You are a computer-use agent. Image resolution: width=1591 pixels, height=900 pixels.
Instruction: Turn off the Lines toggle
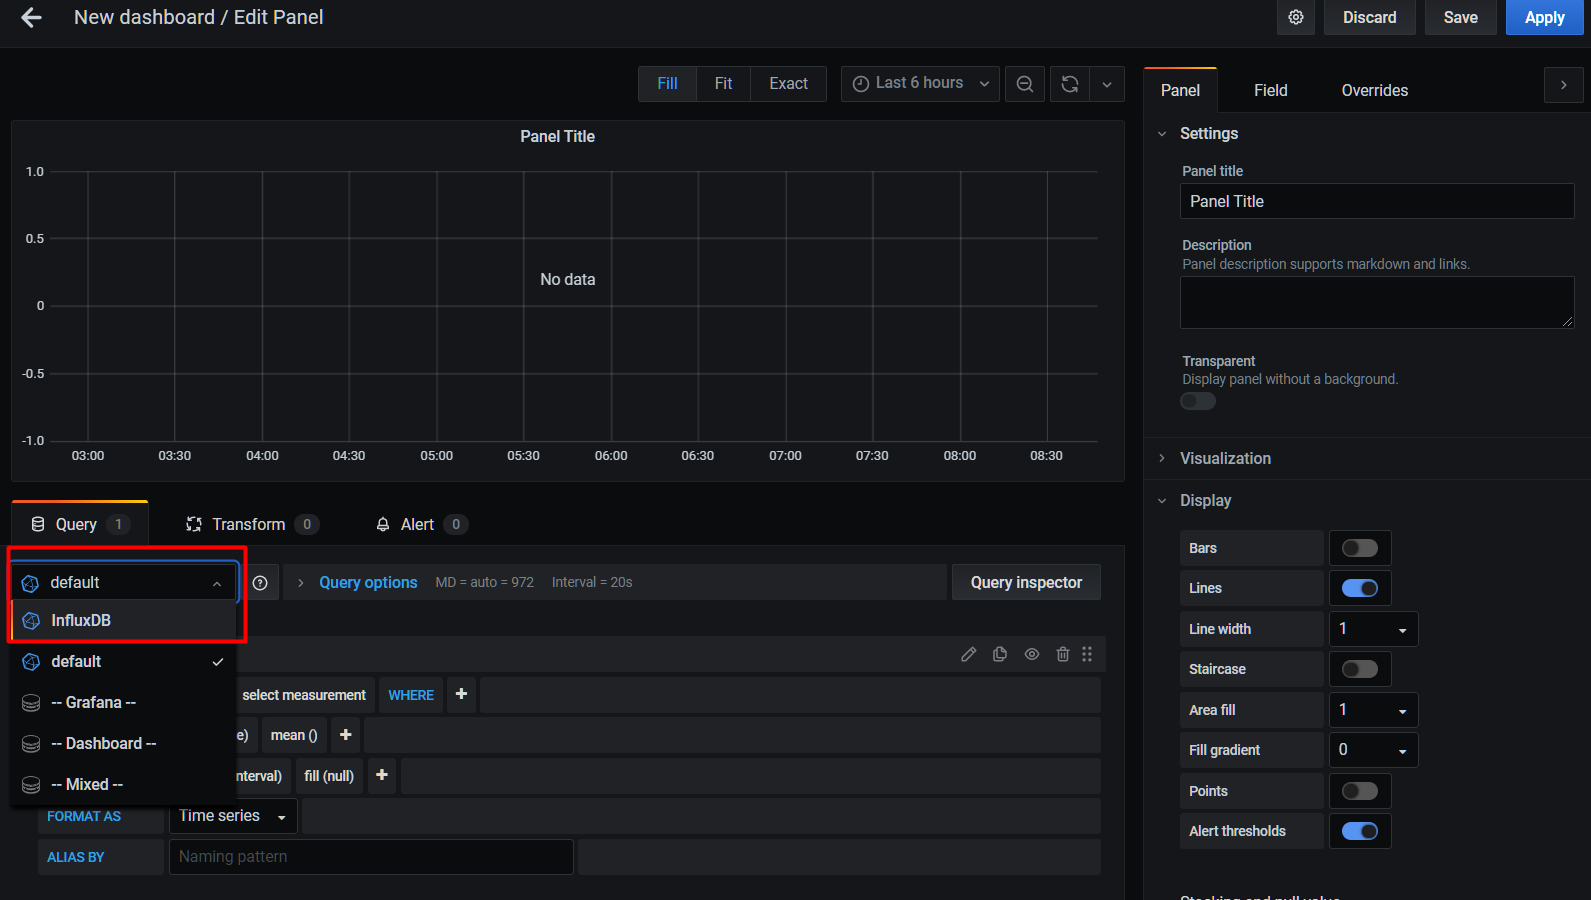point(1359,588)
